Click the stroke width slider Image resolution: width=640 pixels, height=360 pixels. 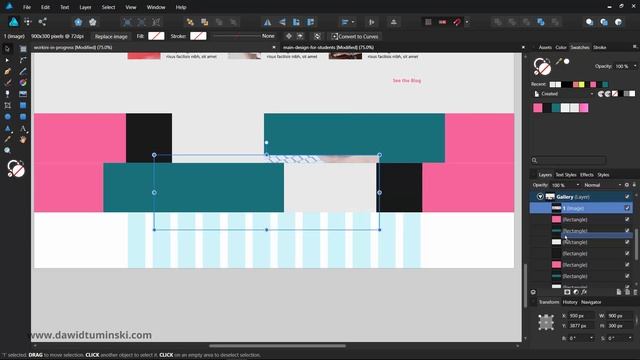tap(236, 36)
